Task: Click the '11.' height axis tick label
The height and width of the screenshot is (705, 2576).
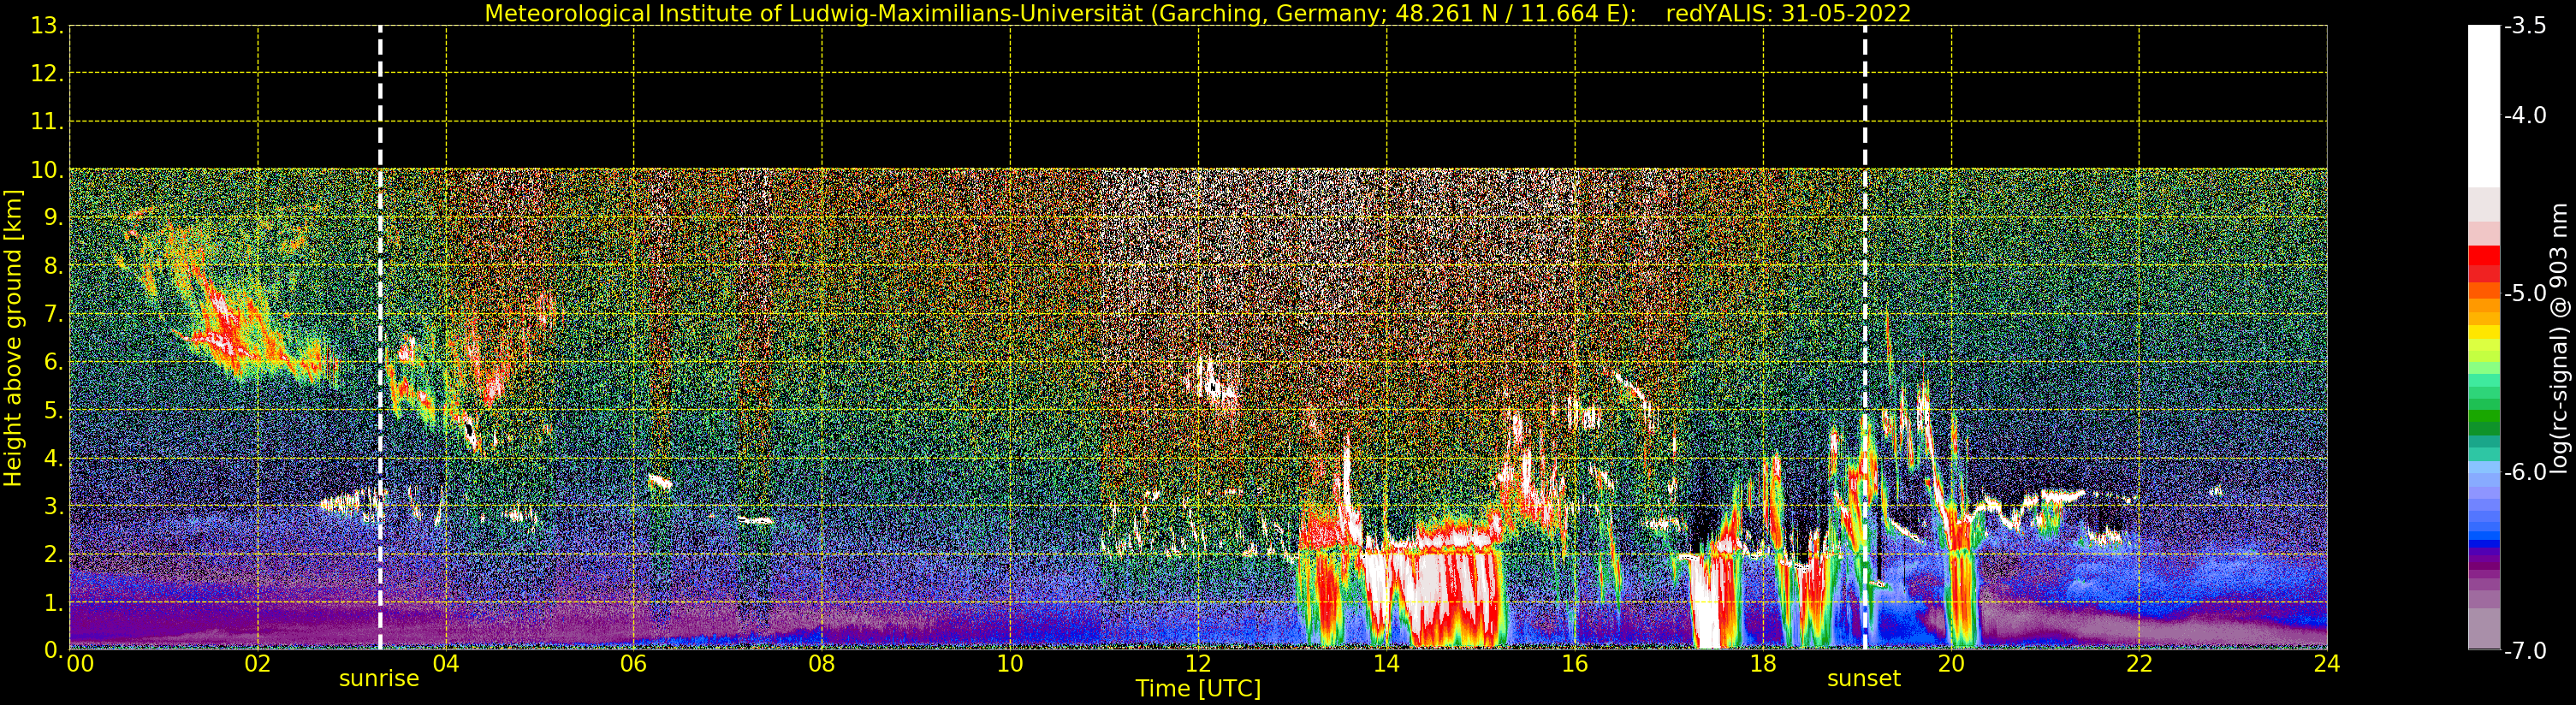Action: click(x=47, y=122)
